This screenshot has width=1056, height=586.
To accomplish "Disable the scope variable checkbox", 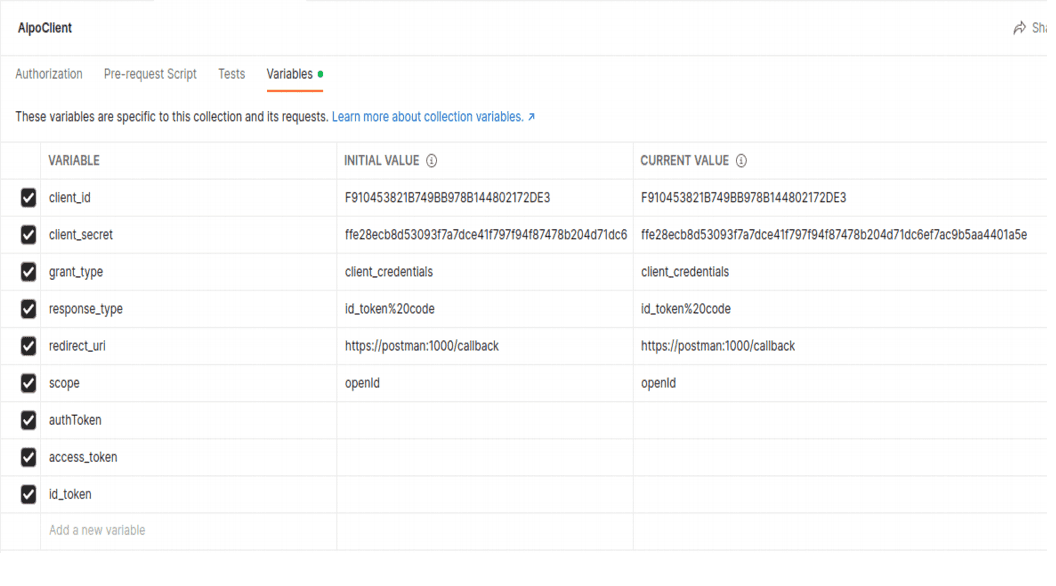I will click(28, 383).
